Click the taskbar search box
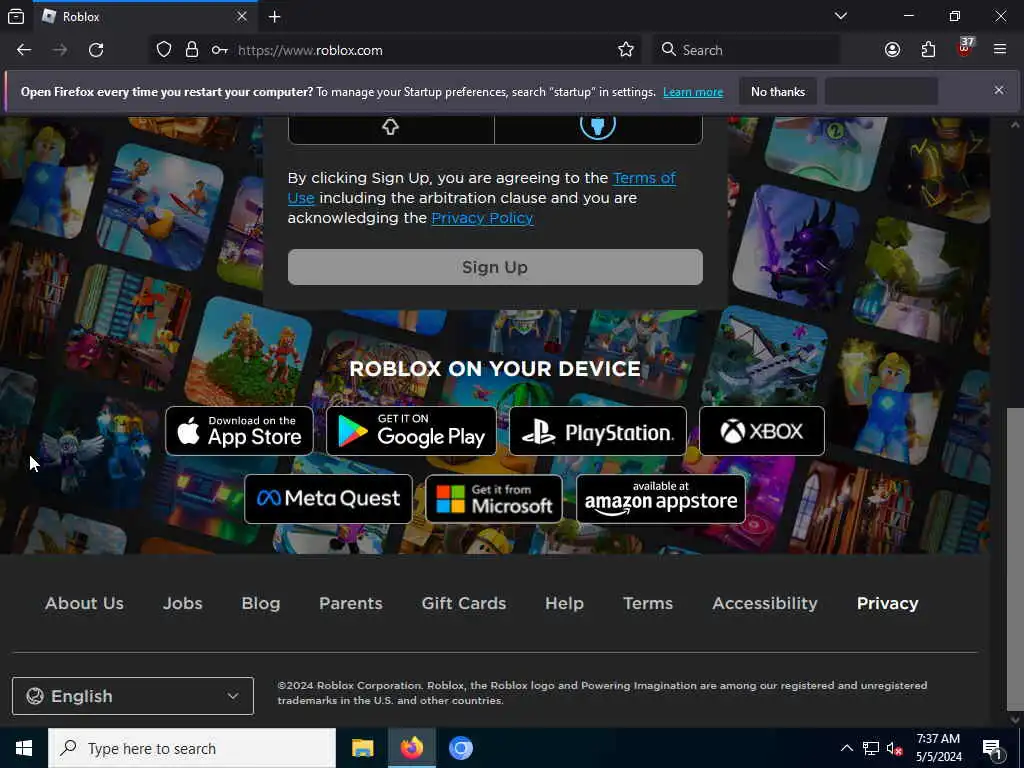The height and width of the screenshot is (768, 1024). (192, 748)
